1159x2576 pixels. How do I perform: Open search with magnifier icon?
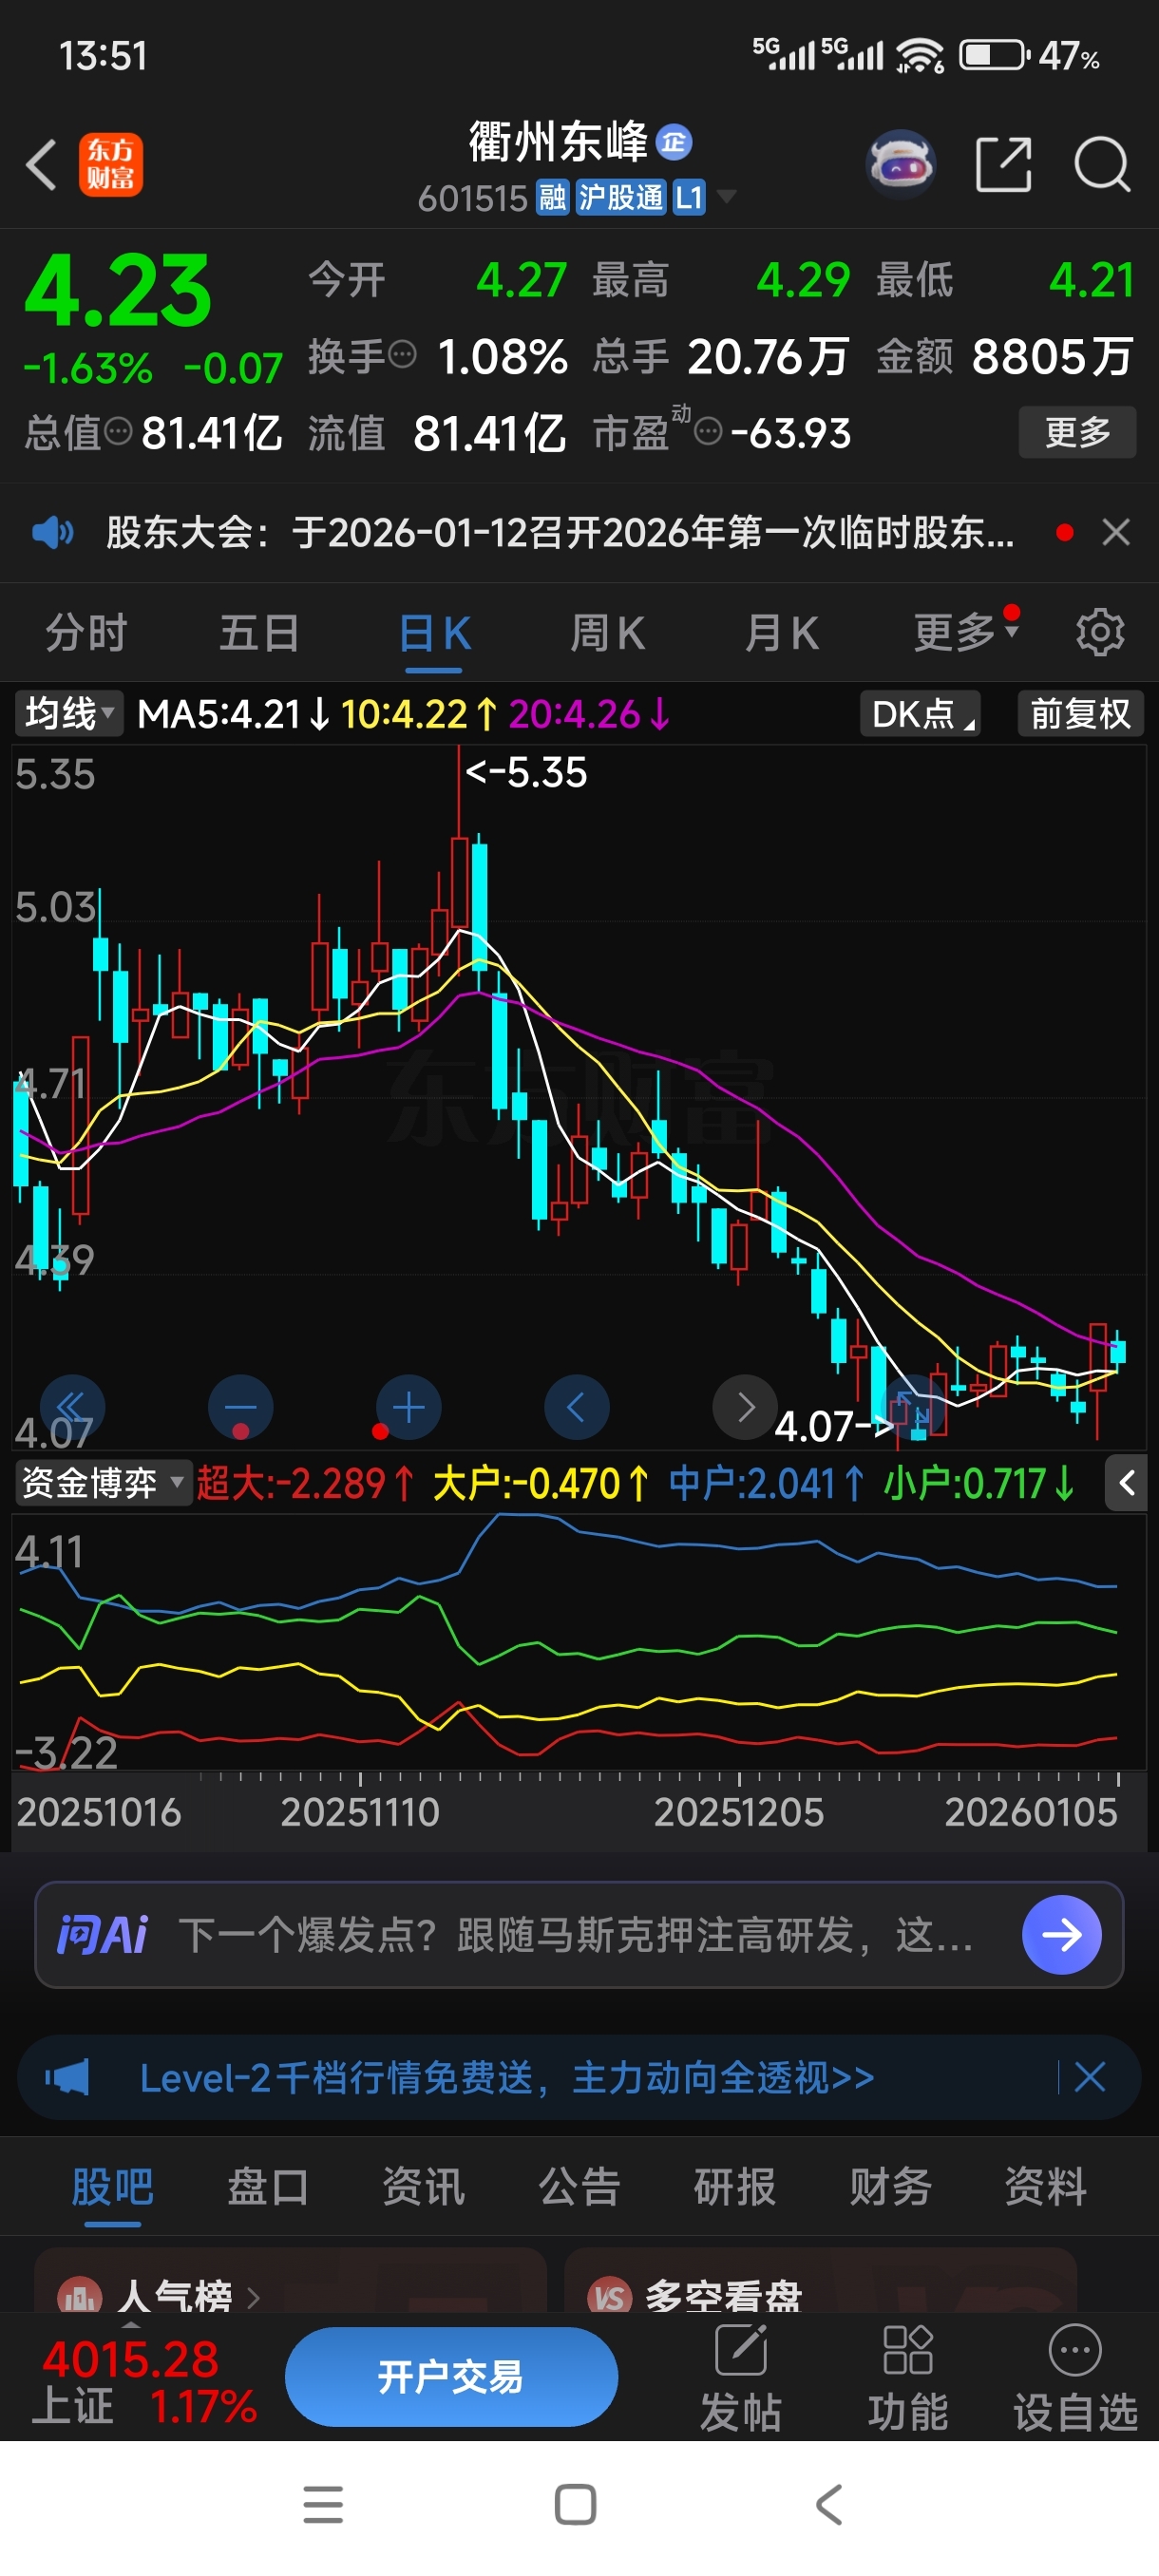pyautogui.click(x=1102, y=164)
